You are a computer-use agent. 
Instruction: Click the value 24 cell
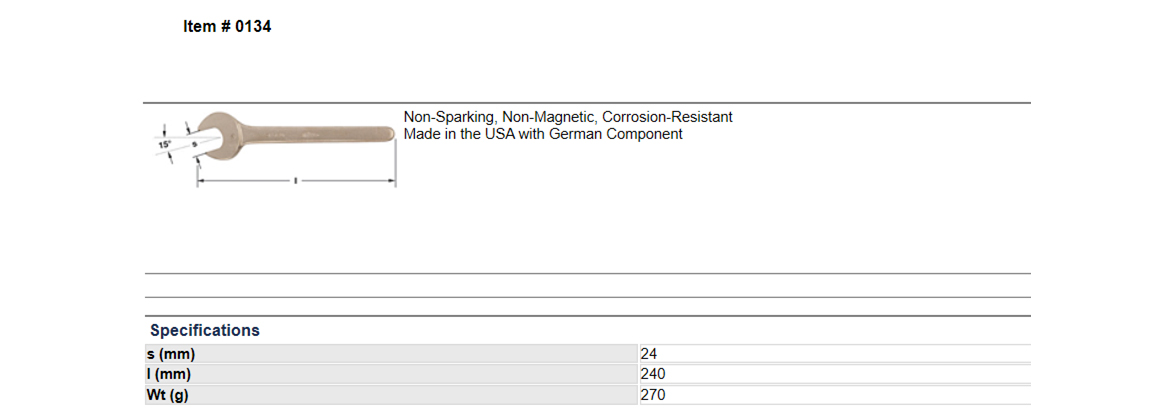tap(835, 353)
